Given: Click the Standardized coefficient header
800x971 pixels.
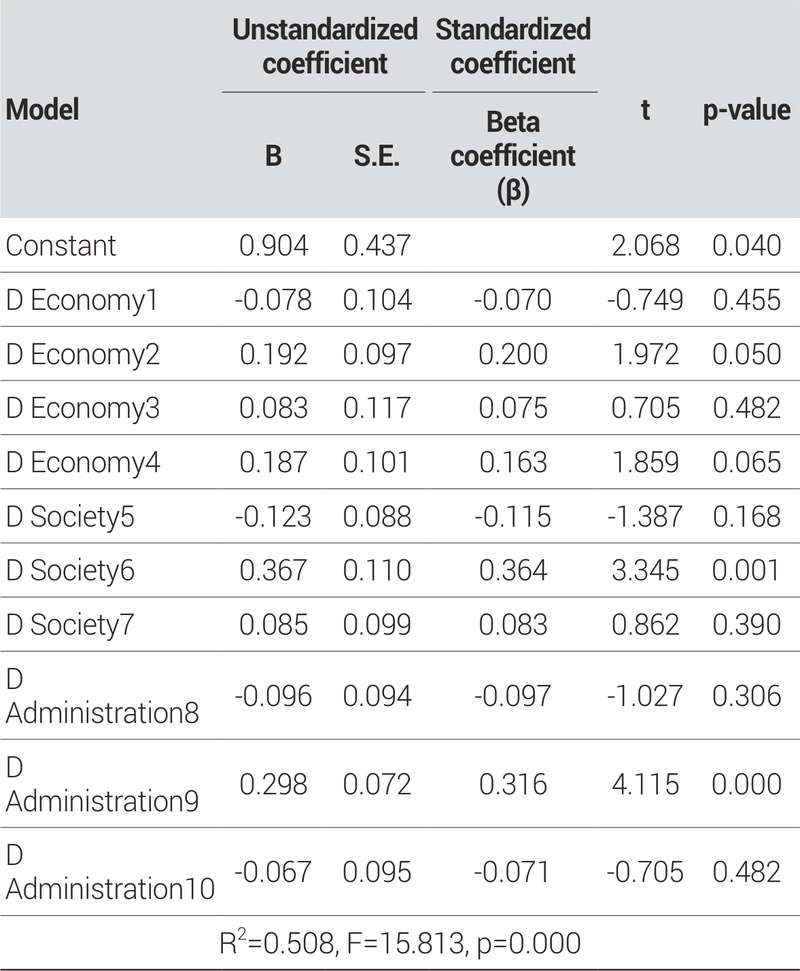Looking at the screenshot, I should (513, 46).
